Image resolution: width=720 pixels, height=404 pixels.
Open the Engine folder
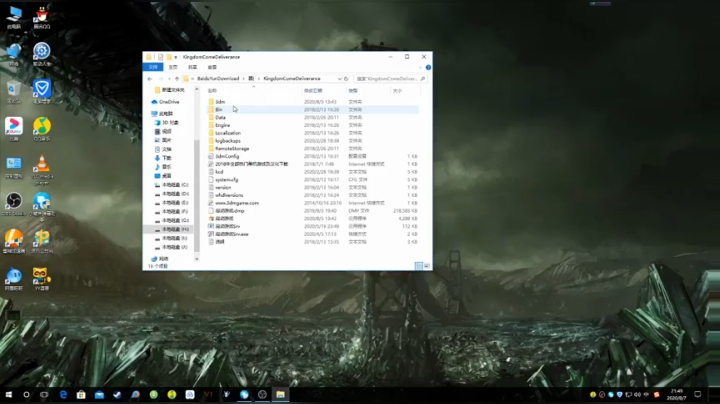tap(223, 125)
